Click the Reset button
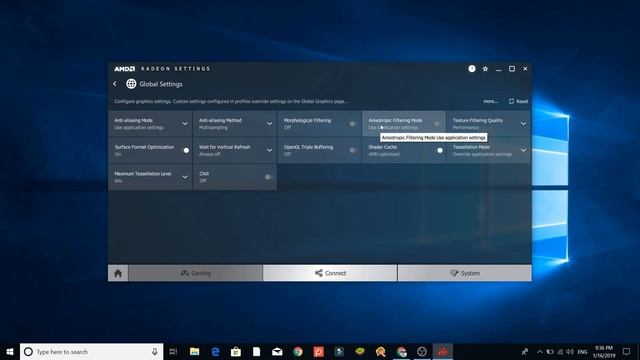The width and height of the screenshot is (640, 360). pos(518,101)
